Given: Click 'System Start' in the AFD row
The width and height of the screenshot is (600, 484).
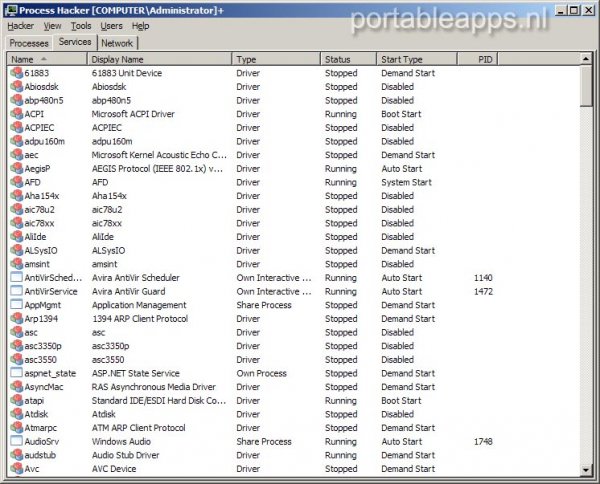Looking at the screenshot, I should point(406,182).
